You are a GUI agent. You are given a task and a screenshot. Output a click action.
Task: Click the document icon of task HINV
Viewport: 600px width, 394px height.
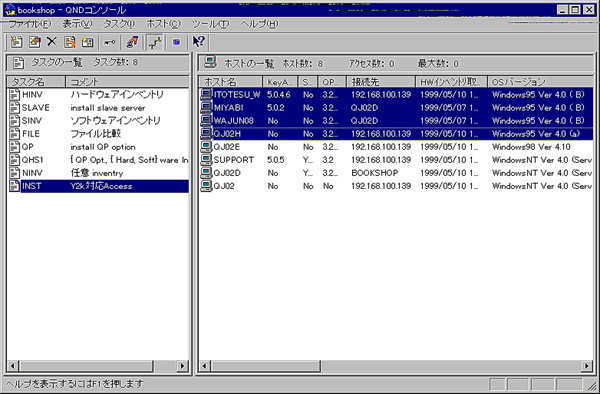coord(15,94)
